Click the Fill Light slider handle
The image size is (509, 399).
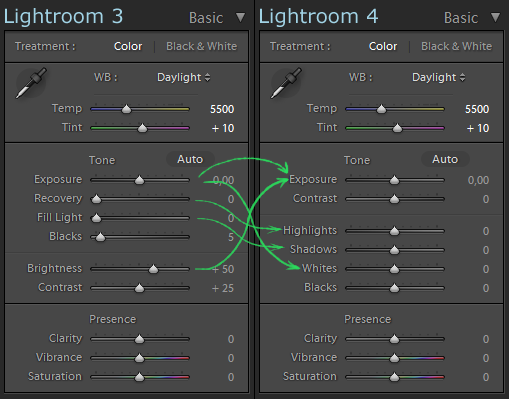pos(96,218)
